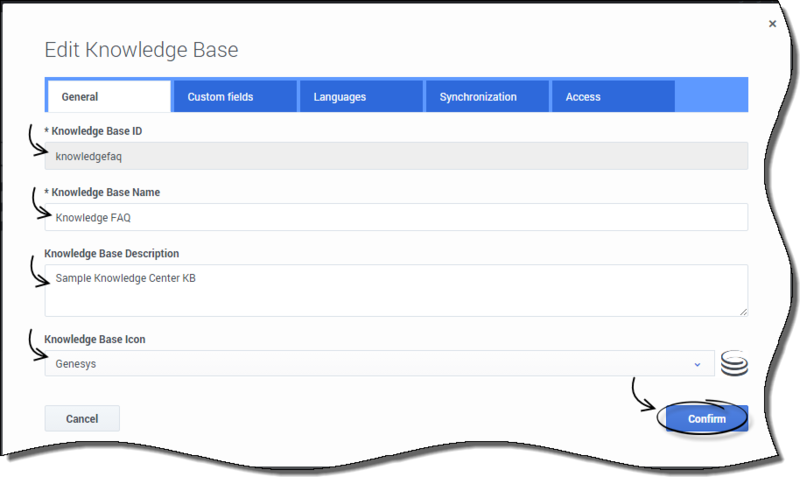The height and width of the screenshot is (477, 800).
Task: Click the Confirm button
Action: coord(707,419)
